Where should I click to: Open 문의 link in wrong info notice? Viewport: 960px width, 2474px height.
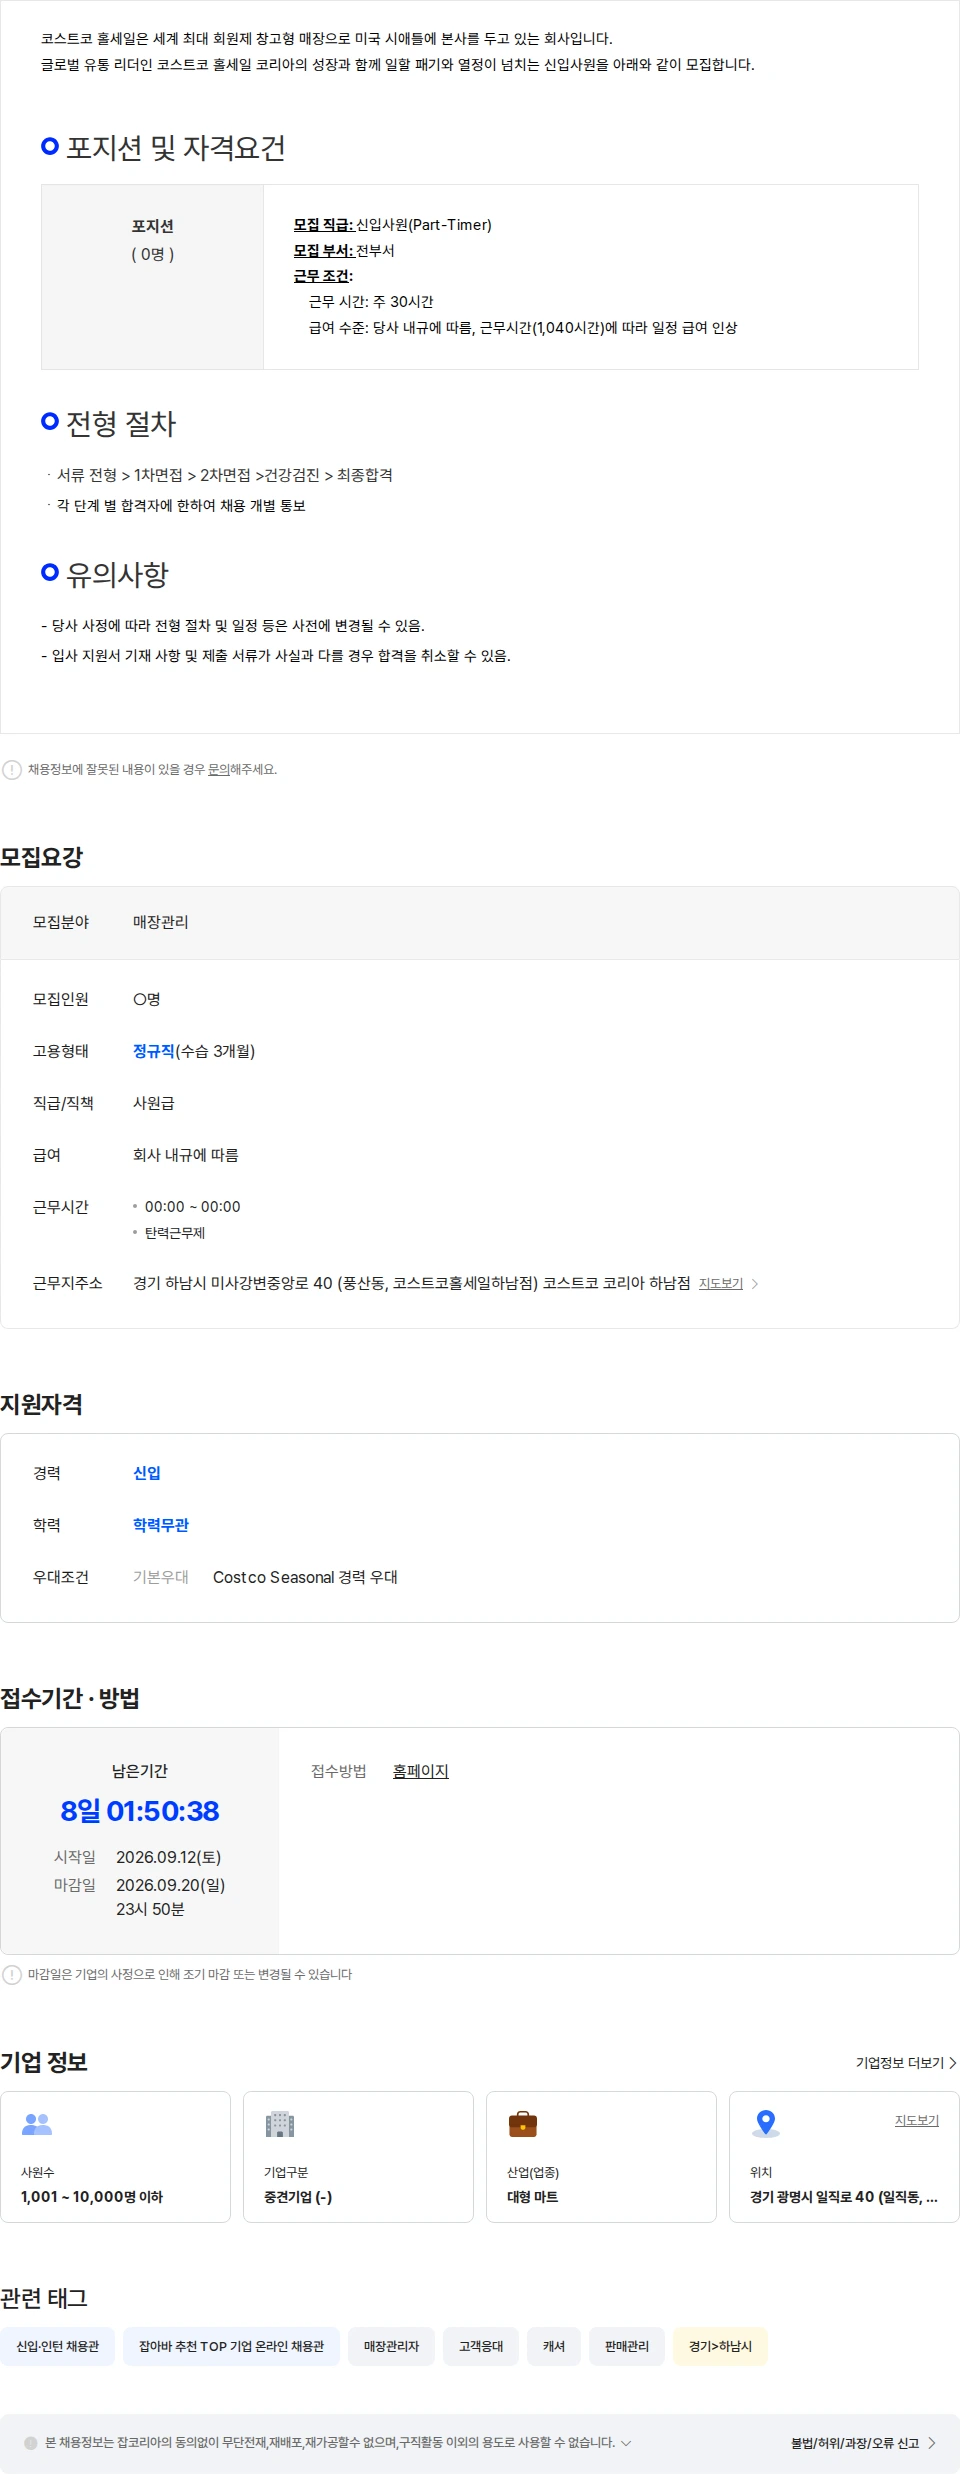tap(219, 770)
